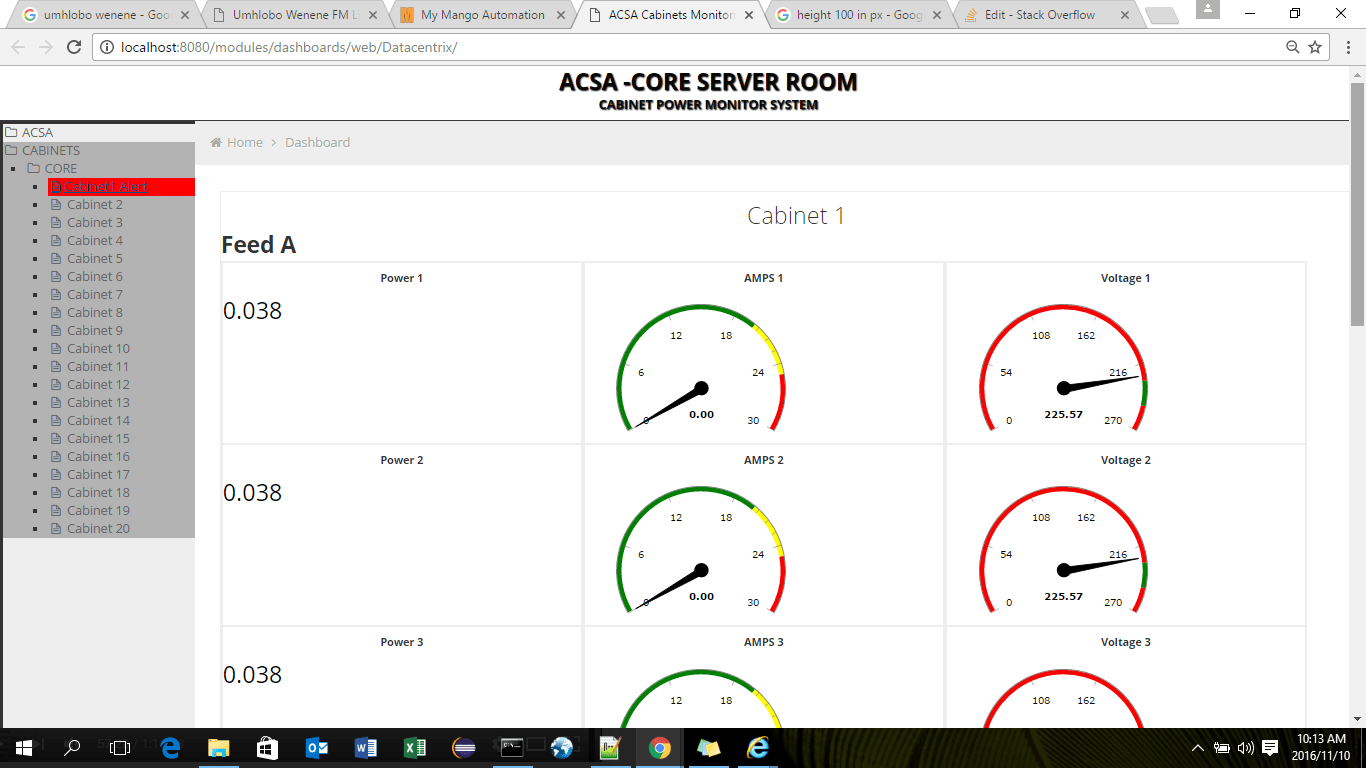Click the Voltage 2 gauge dial
This screenshot has width=1366, height=768.
point(1063,550)
